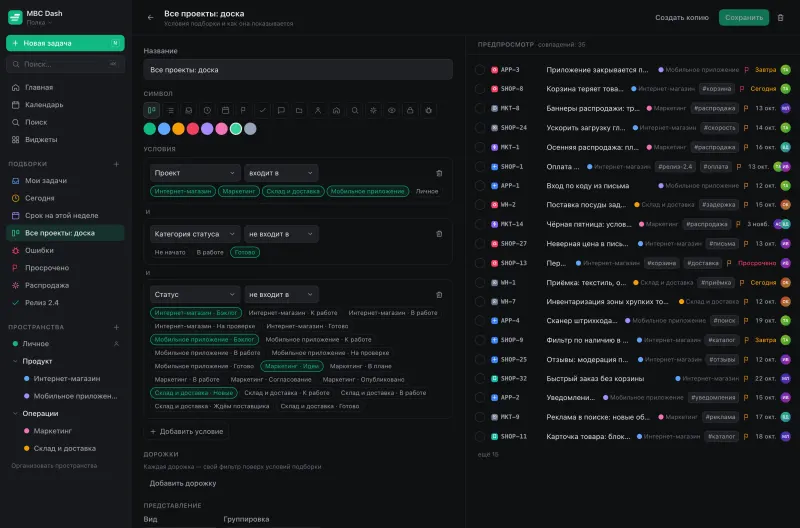Viewport: 800px width, 528px height.
Task: Delete the collection with the top-right trash icon
Action: [x=780, y=17]
